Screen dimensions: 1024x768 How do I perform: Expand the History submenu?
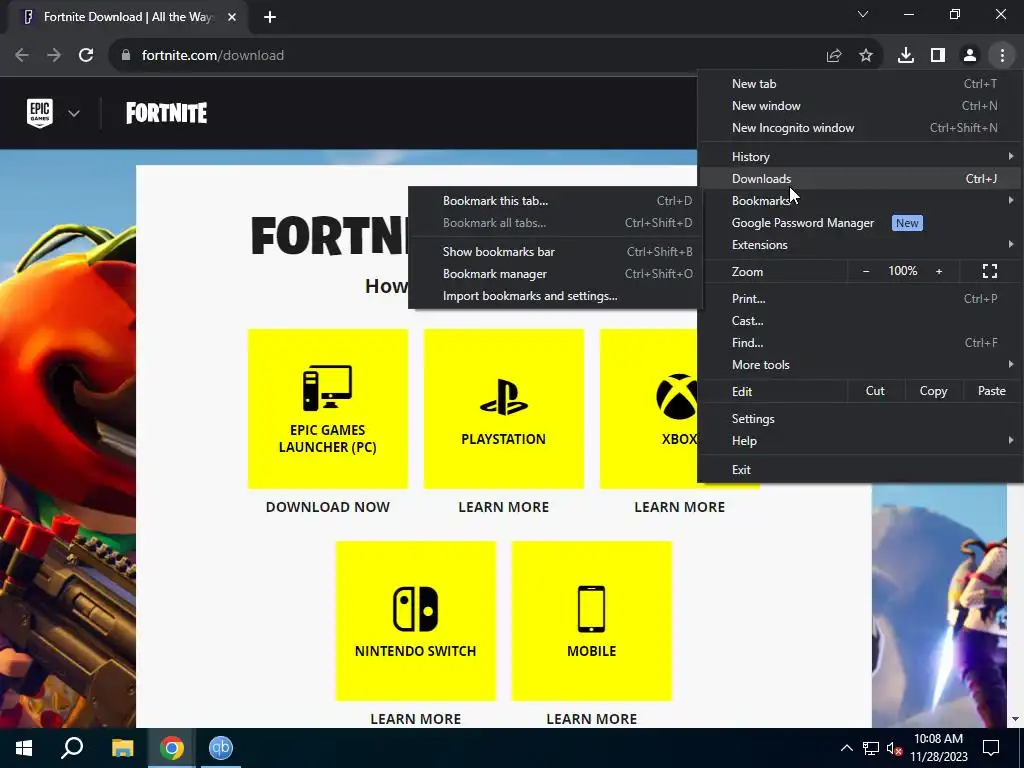[x=861, y=157]
